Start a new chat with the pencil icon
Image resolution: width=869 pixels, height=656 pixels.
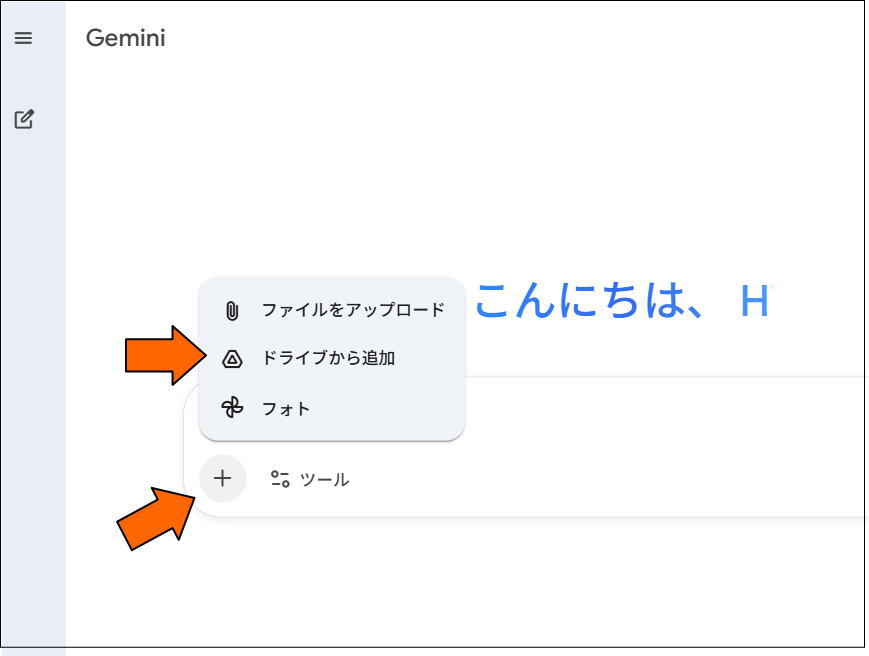[x=23, y=120]
